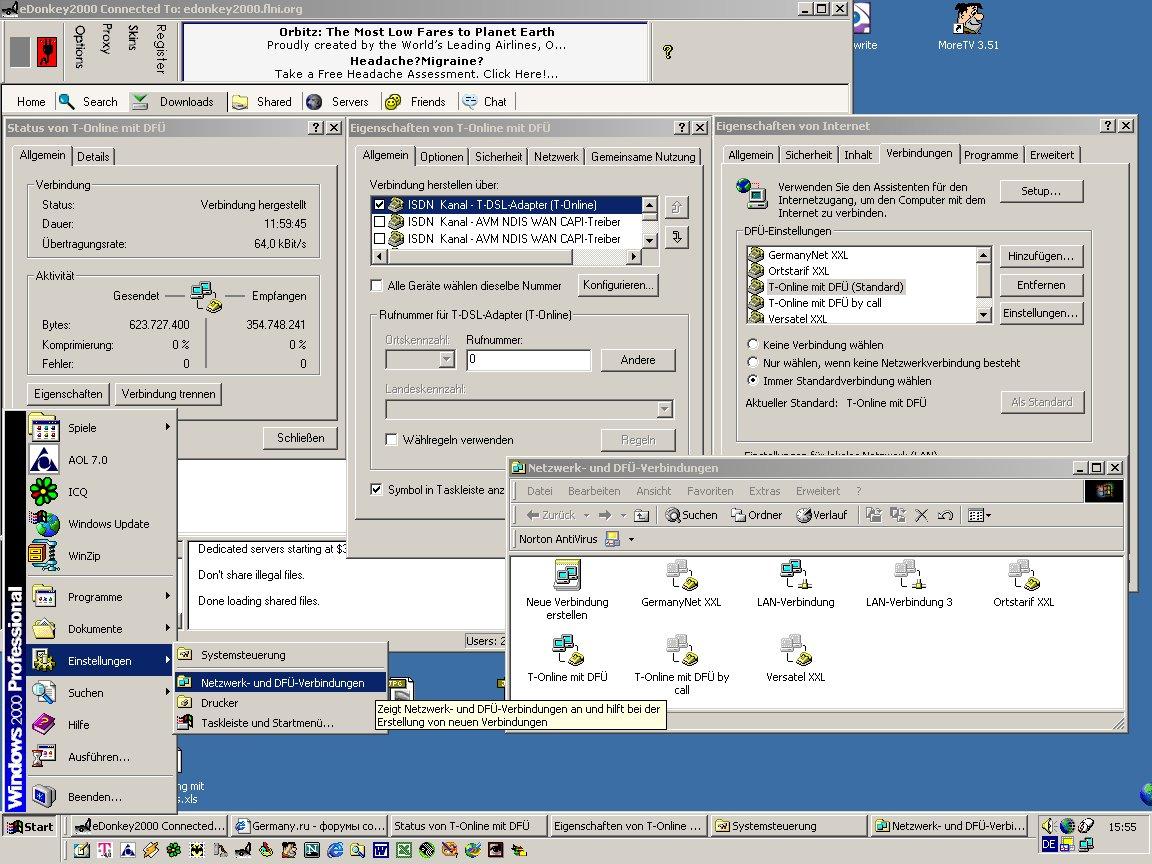
Task: Select Nur wählen, wenn keine Netzwerkverbindung besteht
Action: (752, 362)
